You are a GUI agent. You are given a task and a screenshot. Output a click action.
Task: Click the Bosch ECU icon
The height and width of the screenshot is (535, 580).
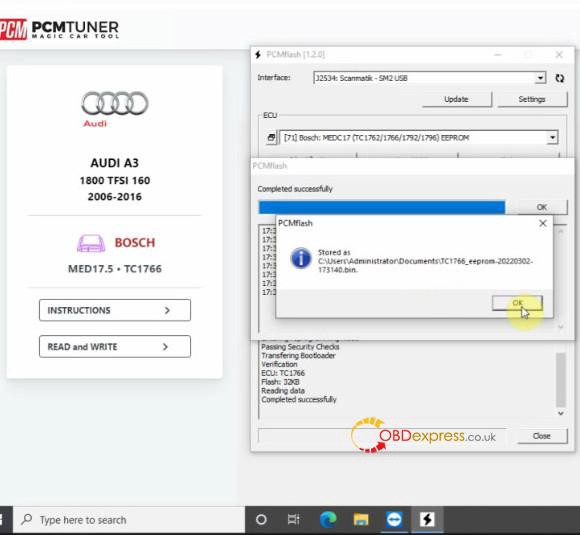(x=91, y=243)
